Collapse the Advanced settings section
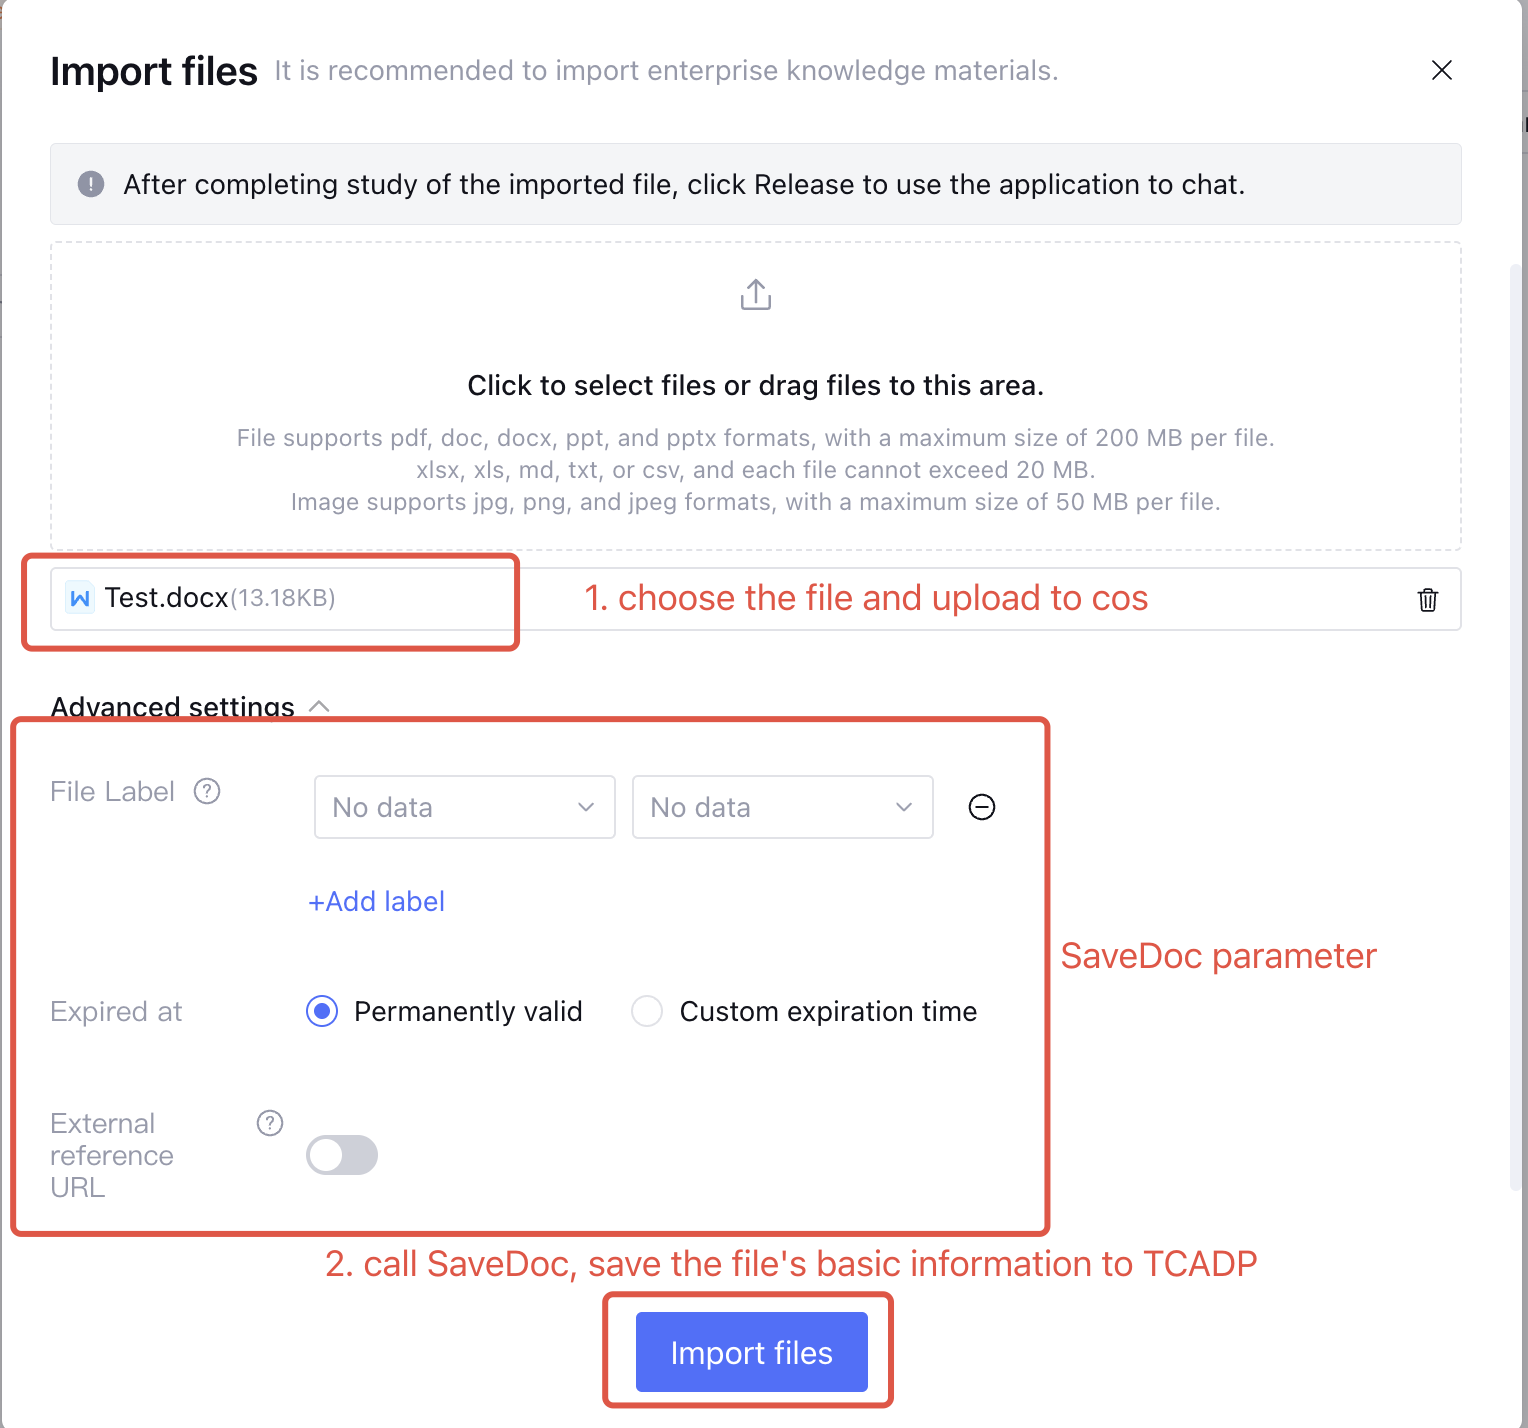This screenshot has height=1428, width=1528. (320, 706)
